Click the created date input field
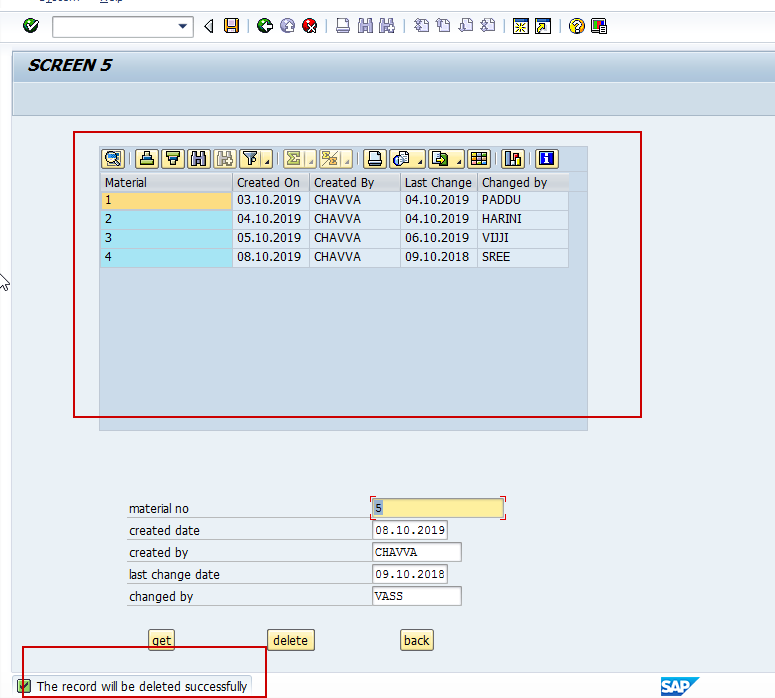Screen dimensions: 775x698 (x=410, y=530)
